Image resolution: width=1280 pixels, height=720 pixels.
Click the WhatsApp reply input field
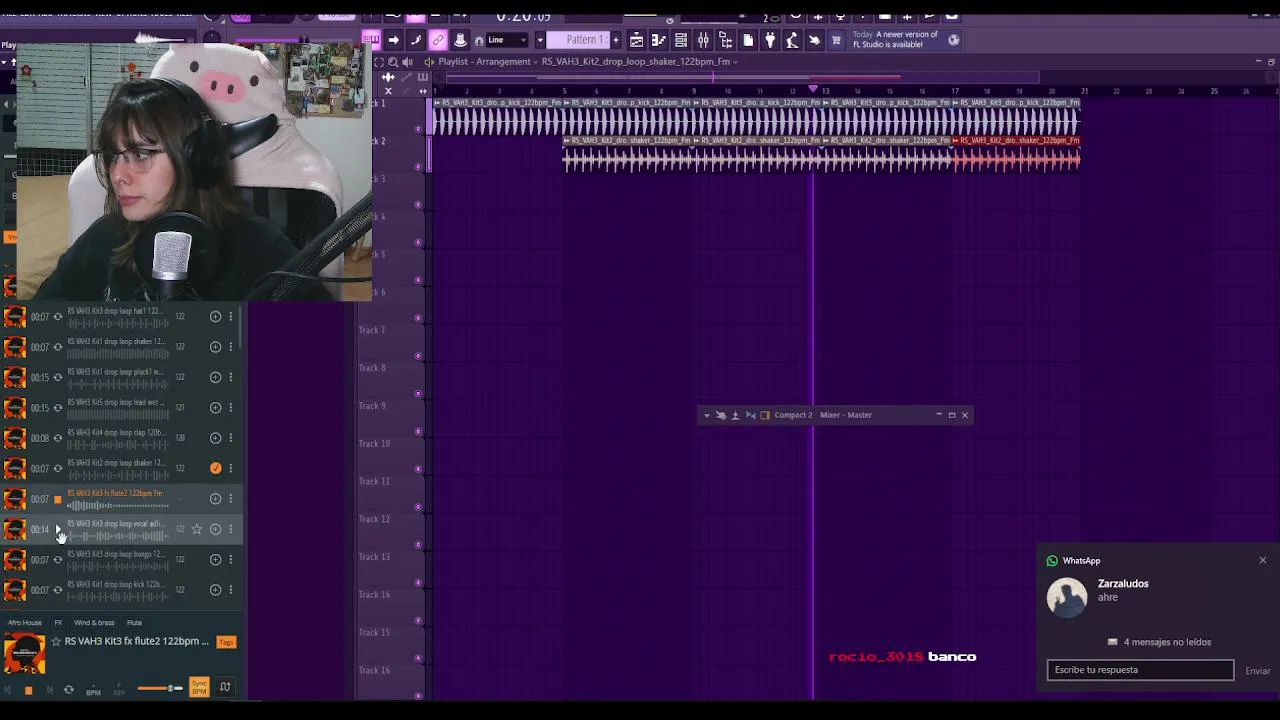(x=1140, y=670)
